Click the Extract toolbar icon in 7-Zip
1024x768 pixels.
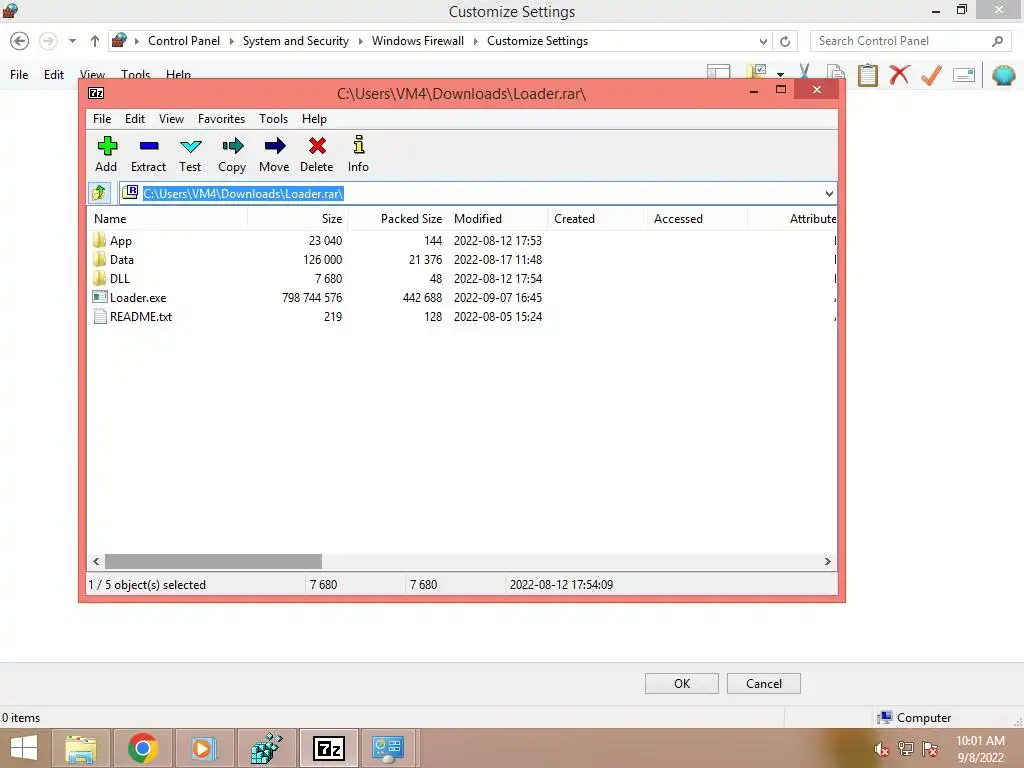point(149,146)
